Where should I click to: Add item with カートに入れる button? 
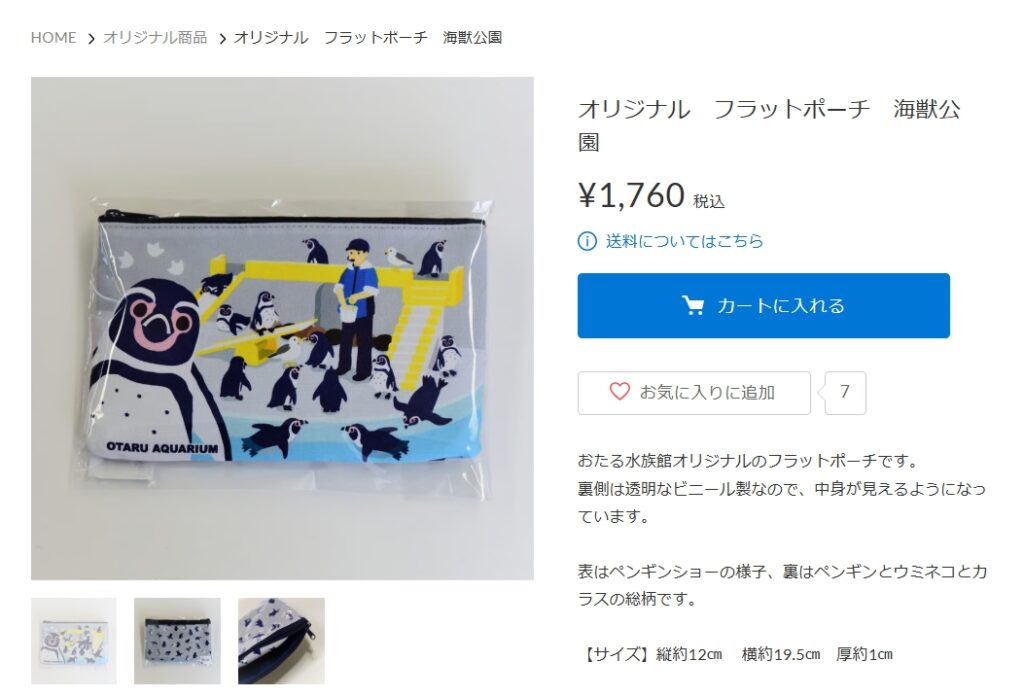pyautogui.click(x=763, y=306)
